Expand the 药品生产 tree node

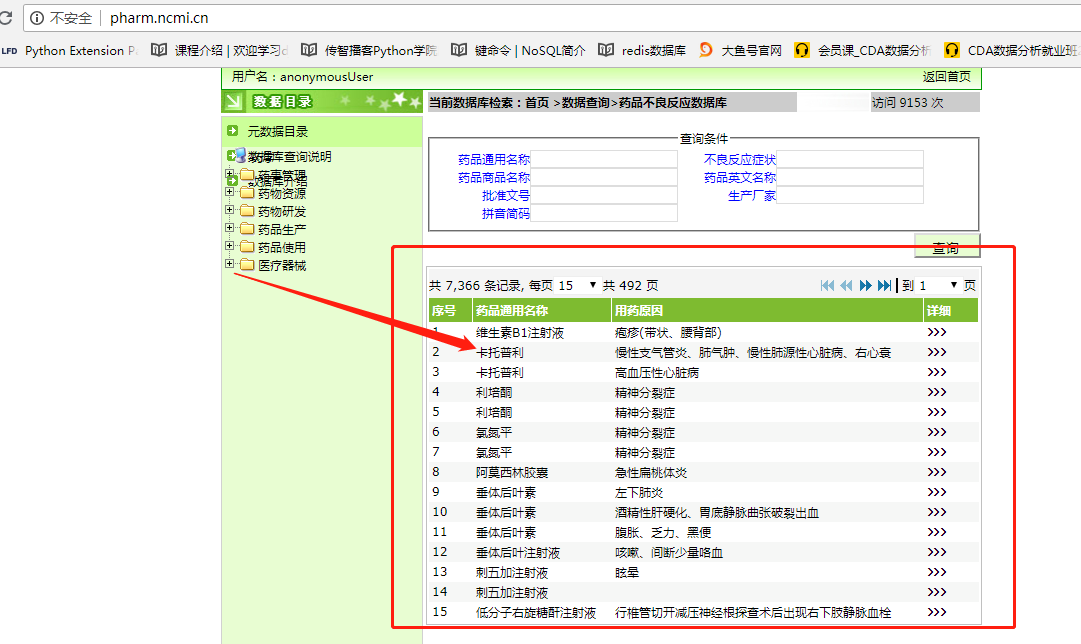(230, 228)
